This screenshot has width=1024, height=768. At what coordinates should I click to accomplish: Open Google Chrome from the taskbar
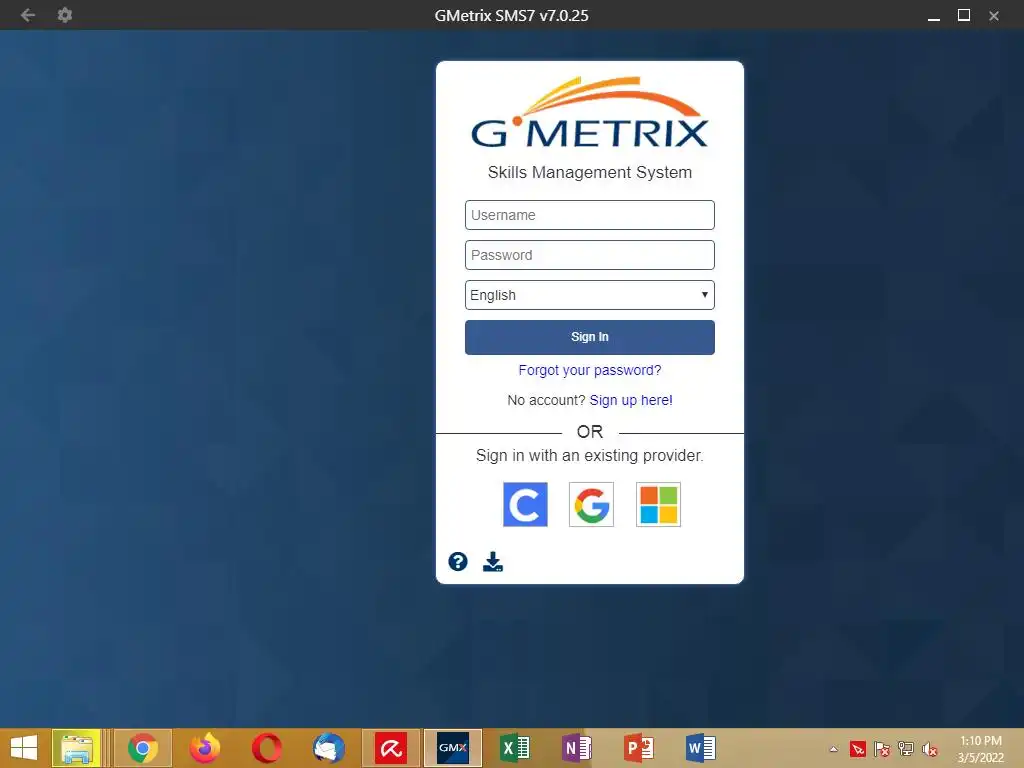tap(142, 748)
